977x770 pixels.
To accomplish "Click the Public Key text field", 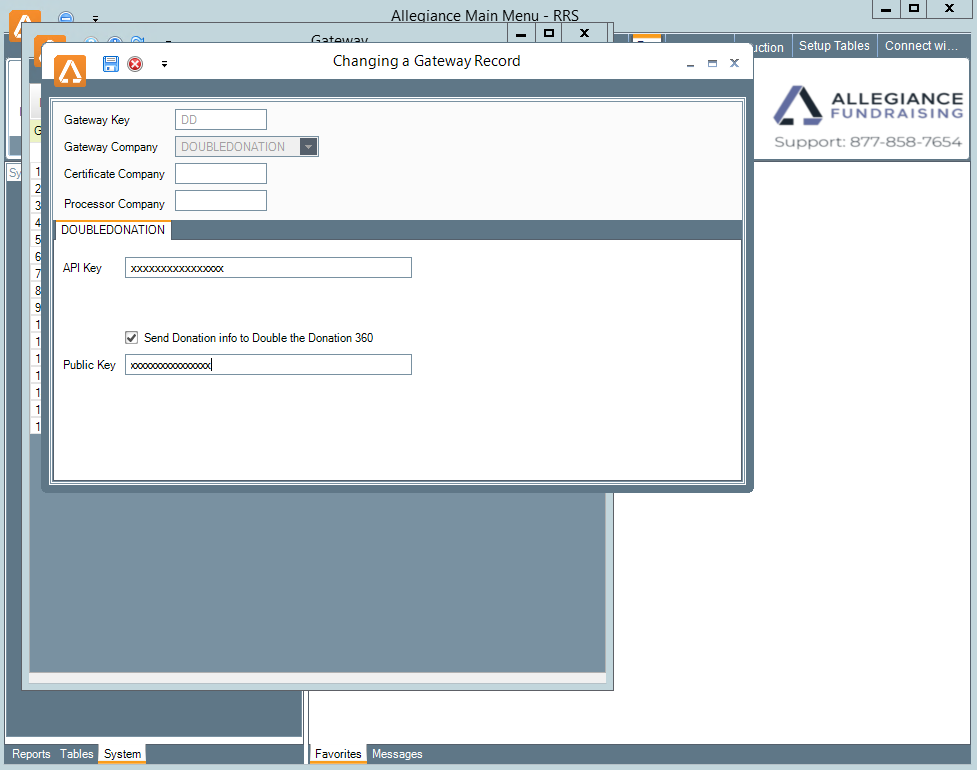I will [x=268, y=364].
